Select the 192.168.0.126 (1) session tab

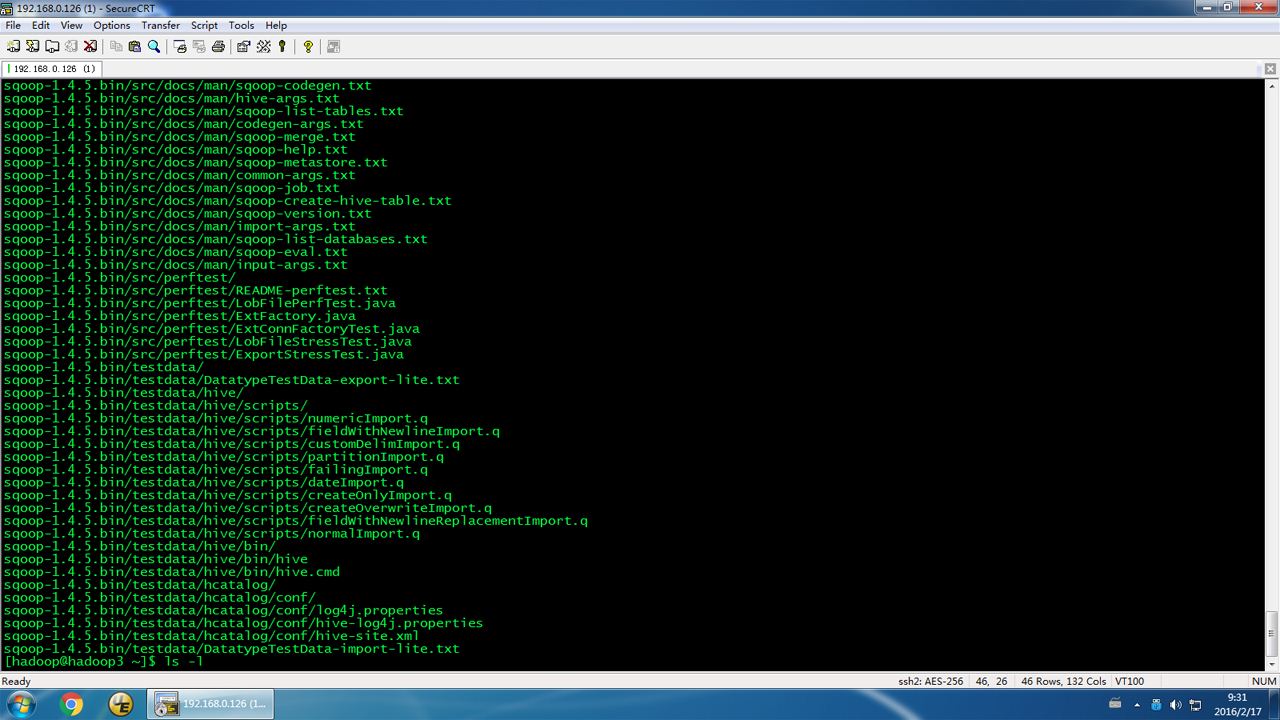tap(52, 69)
